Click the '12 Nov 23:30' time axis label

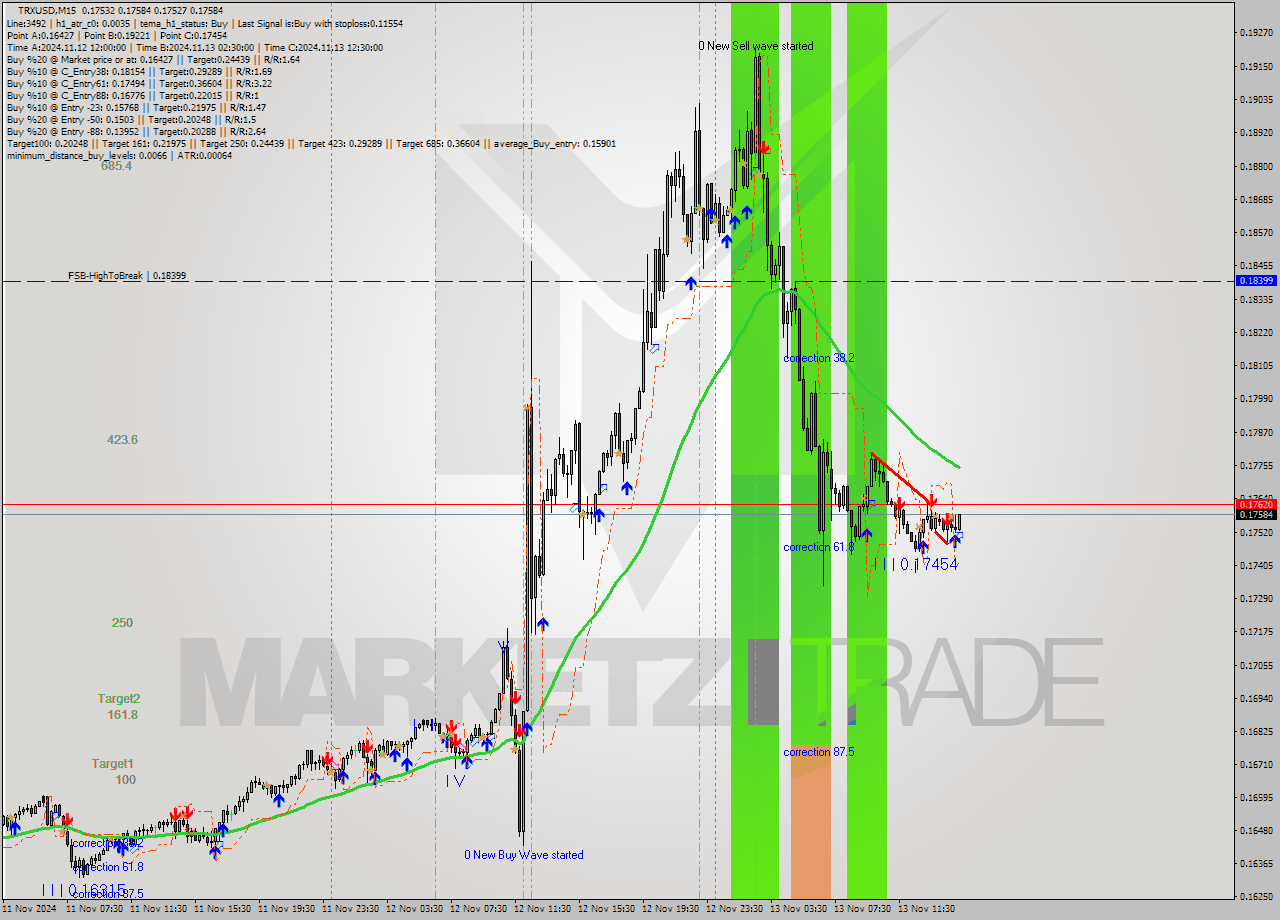click(735, 910)
